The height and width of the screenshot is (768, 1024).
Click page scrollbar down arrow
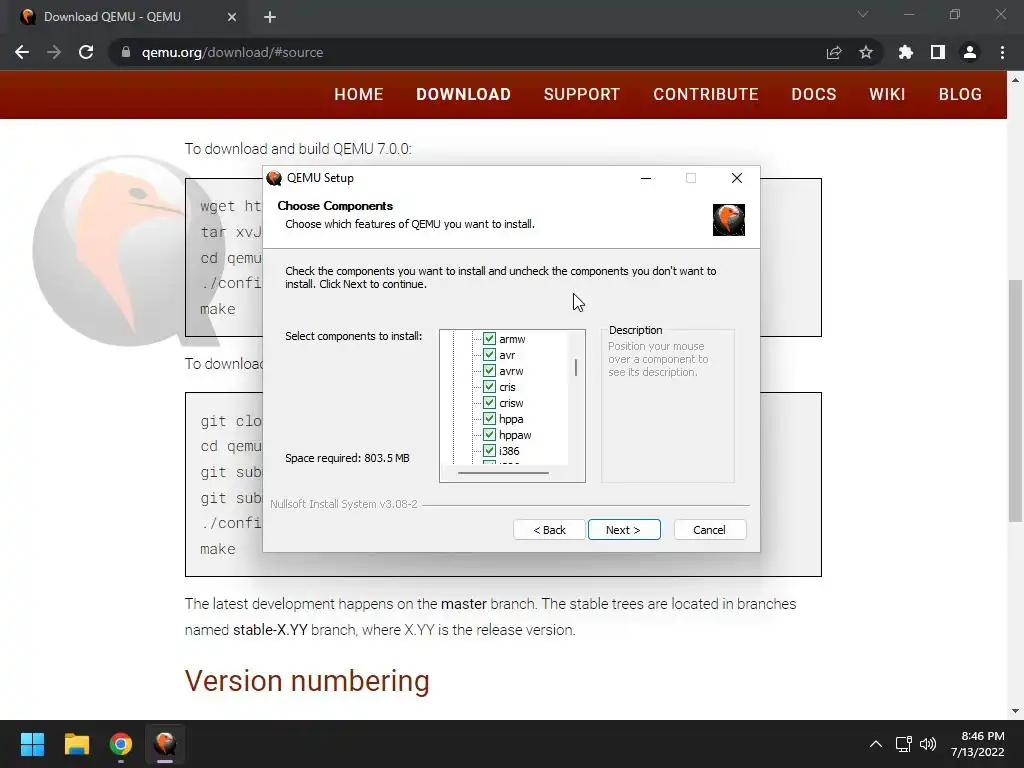(1015, 711)
